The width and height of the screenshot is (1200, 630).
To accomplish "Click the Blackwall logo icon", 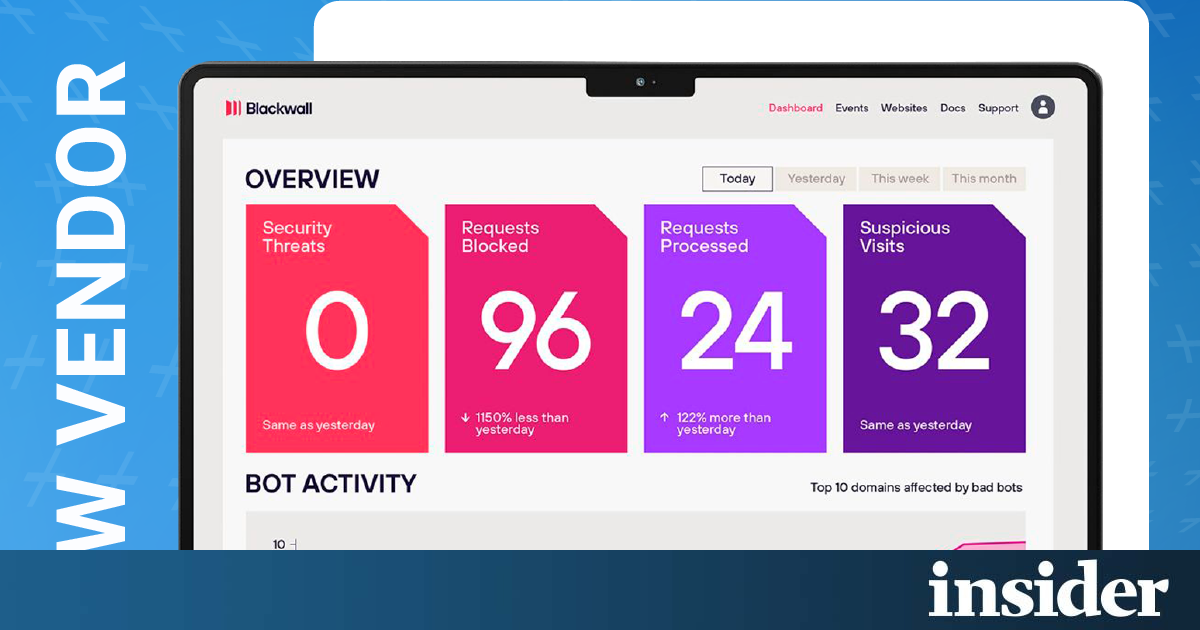I will point(233,108).
